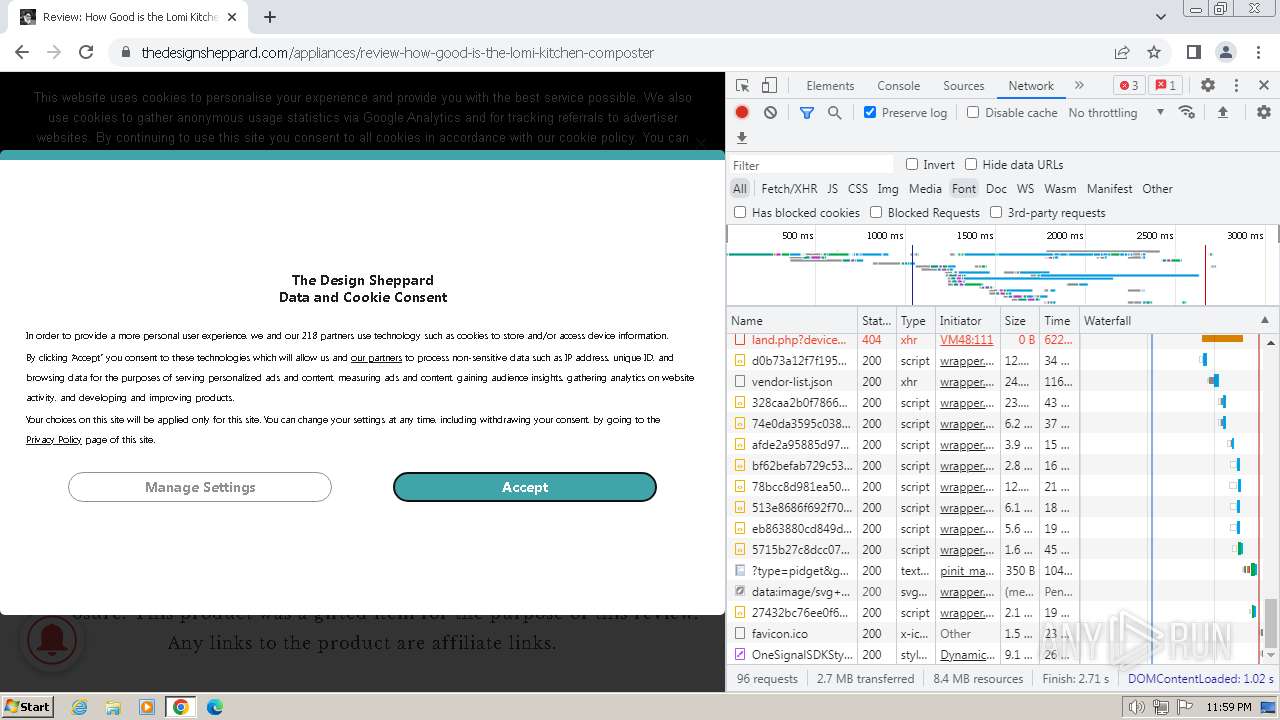1280x720 pixels.
Task: Export HAR file download arrow icon
Action: tap(742, 138)
